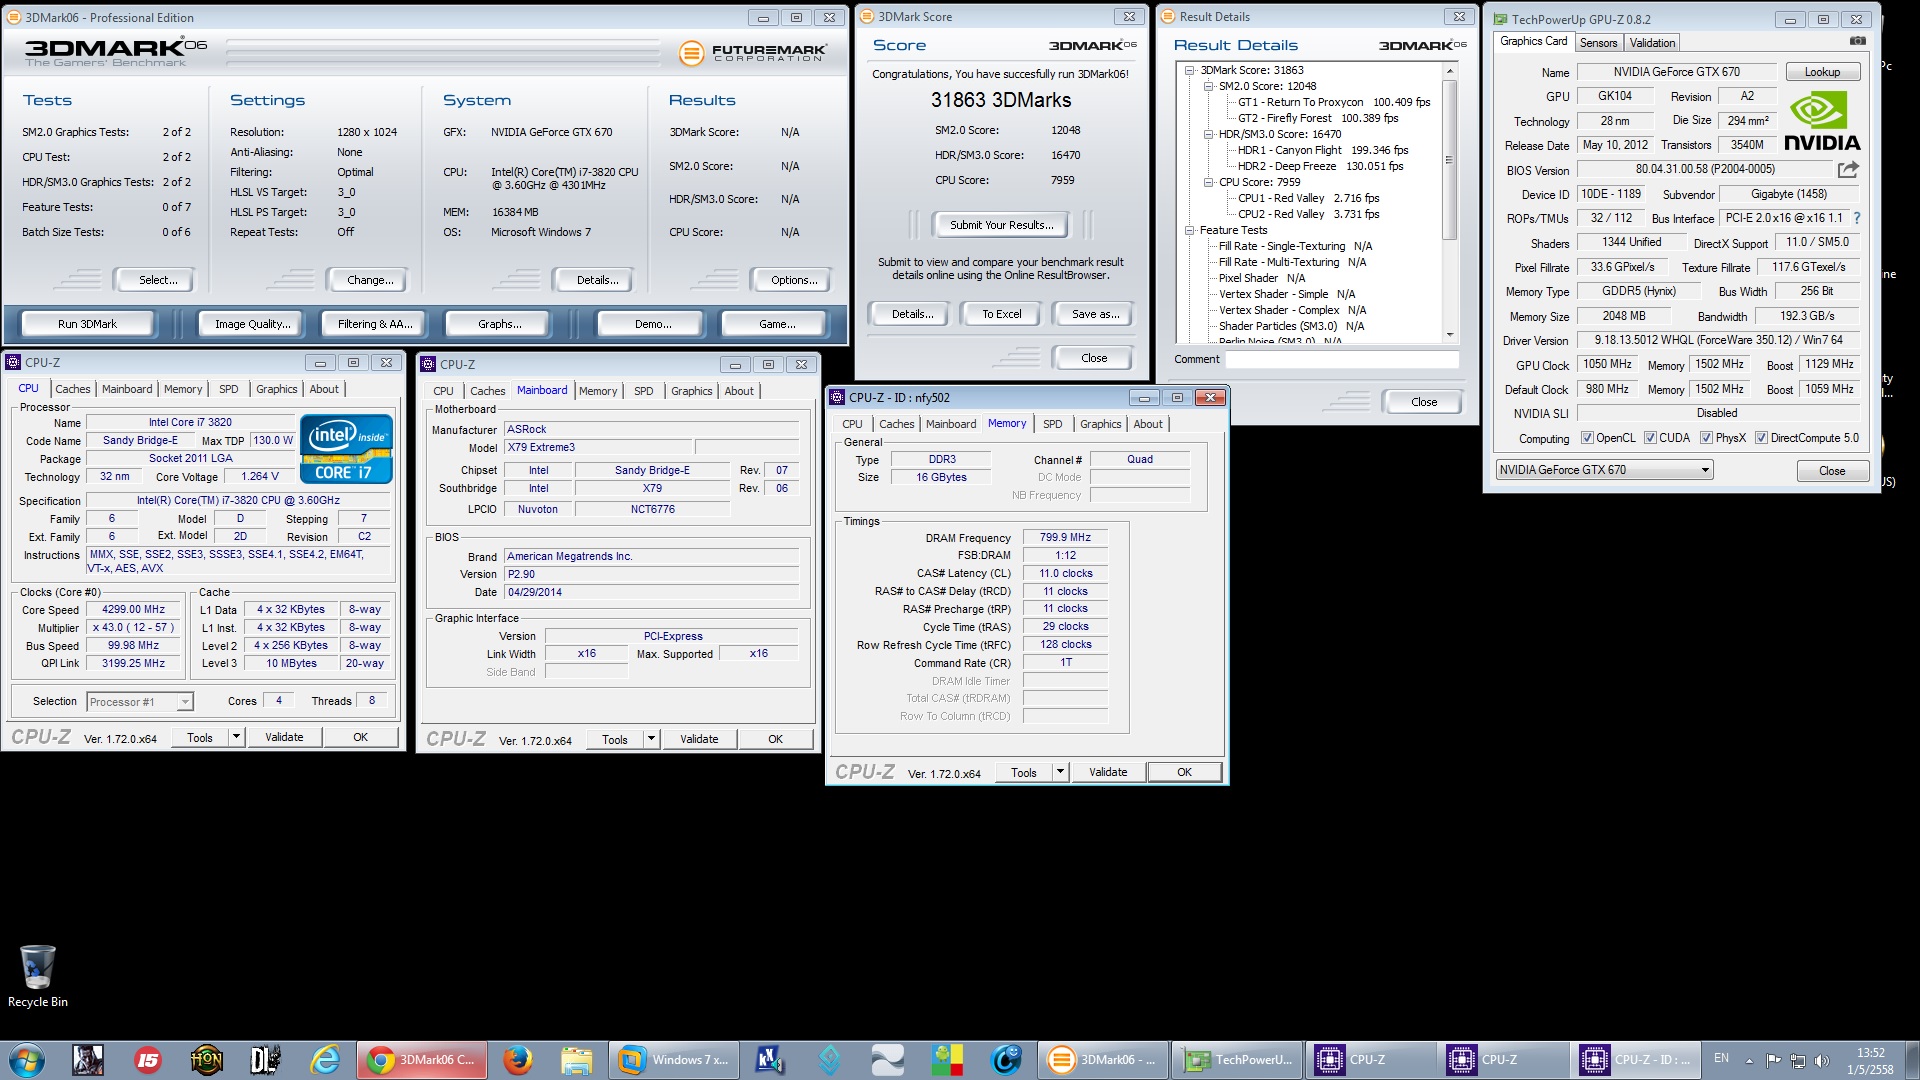The image size is (1920, 1080).
Task: Click the Result Details vertical scrollbar
Action: [x=1449, y=160]
